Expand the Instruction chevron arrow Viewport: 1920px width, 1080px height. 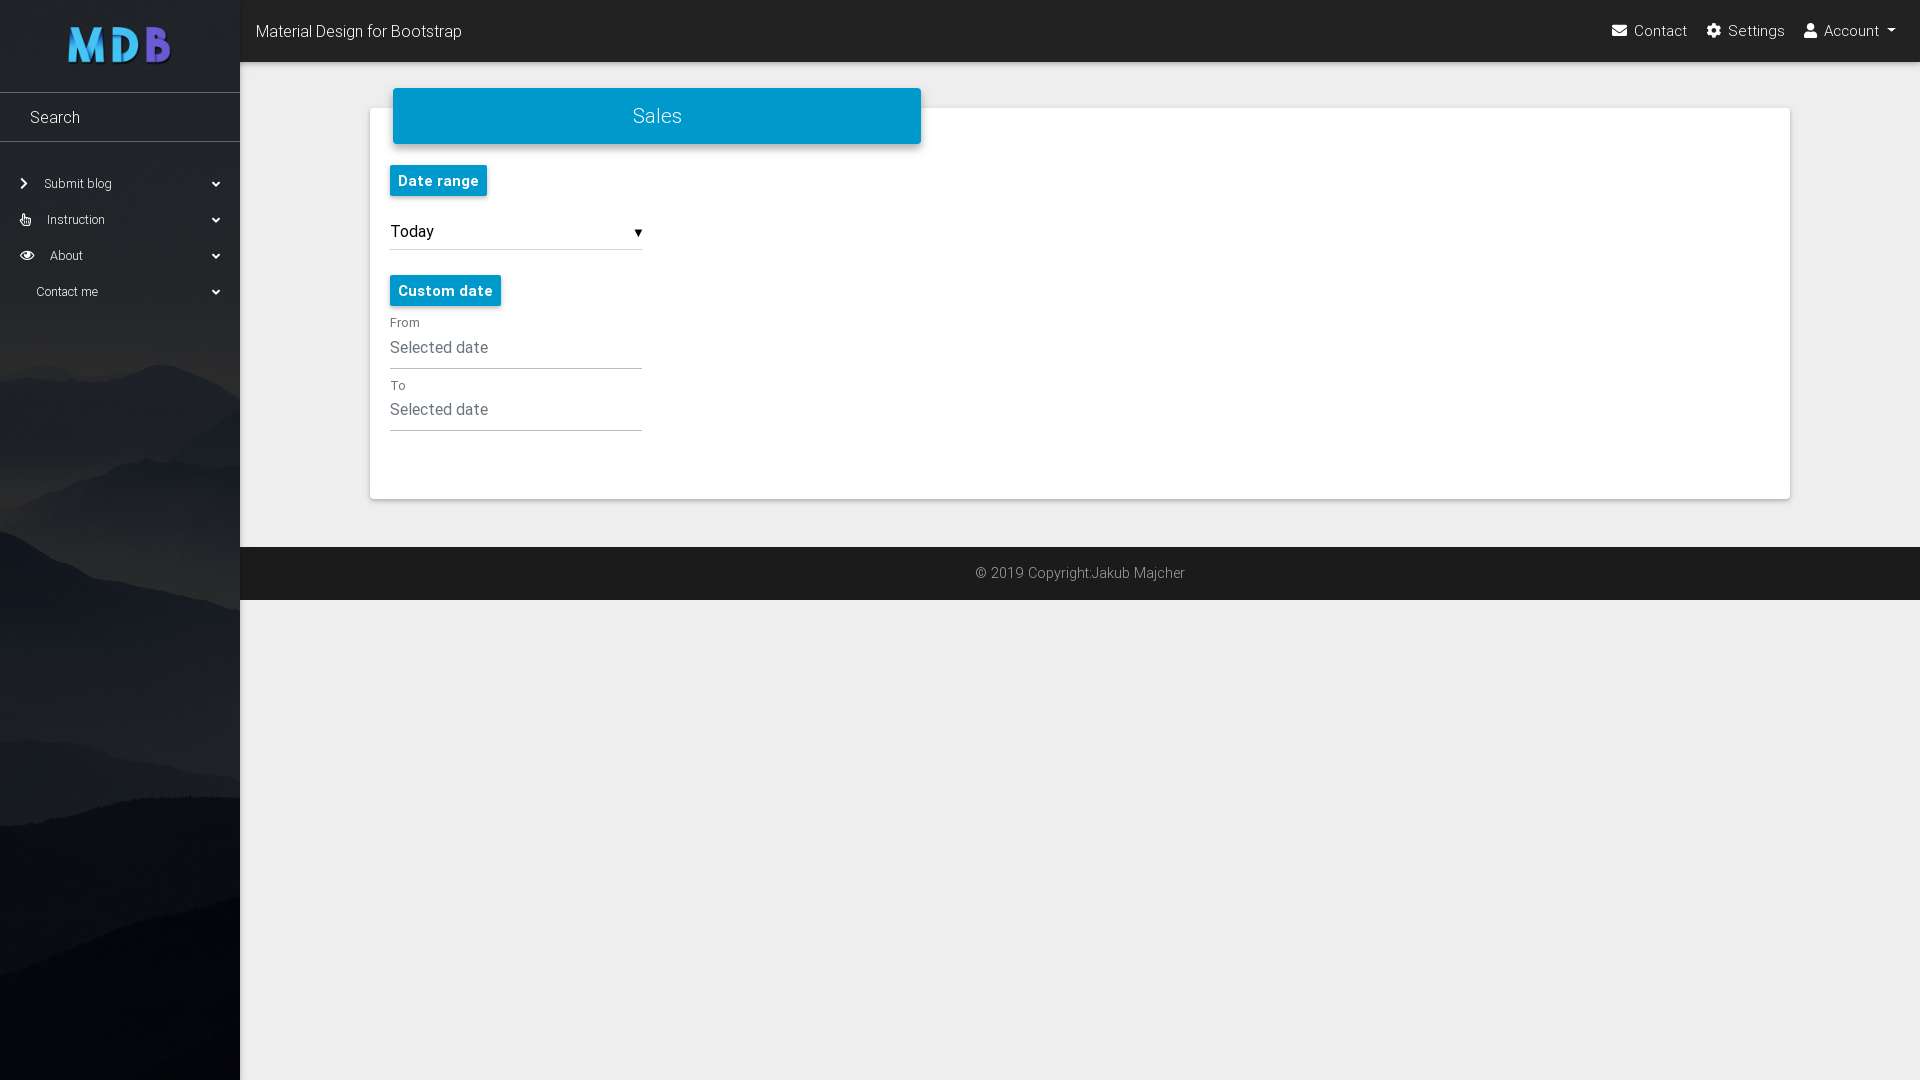[x=216, y=220]
